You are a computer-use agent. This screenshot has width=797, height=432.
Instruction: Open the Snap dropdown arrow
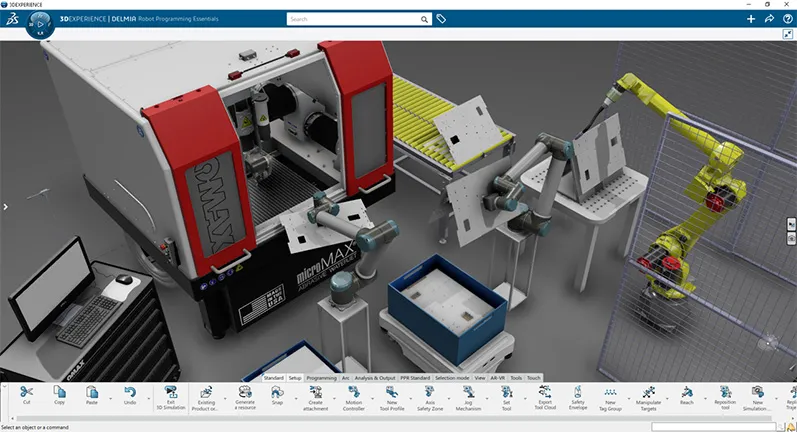point(296,398)
